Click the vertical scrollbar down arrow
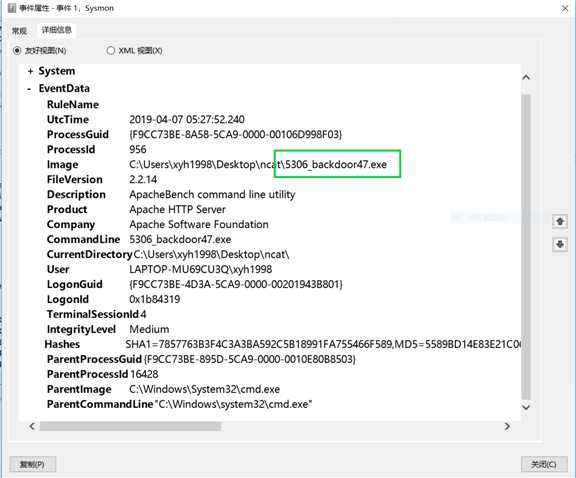 (x=526, y=407)
